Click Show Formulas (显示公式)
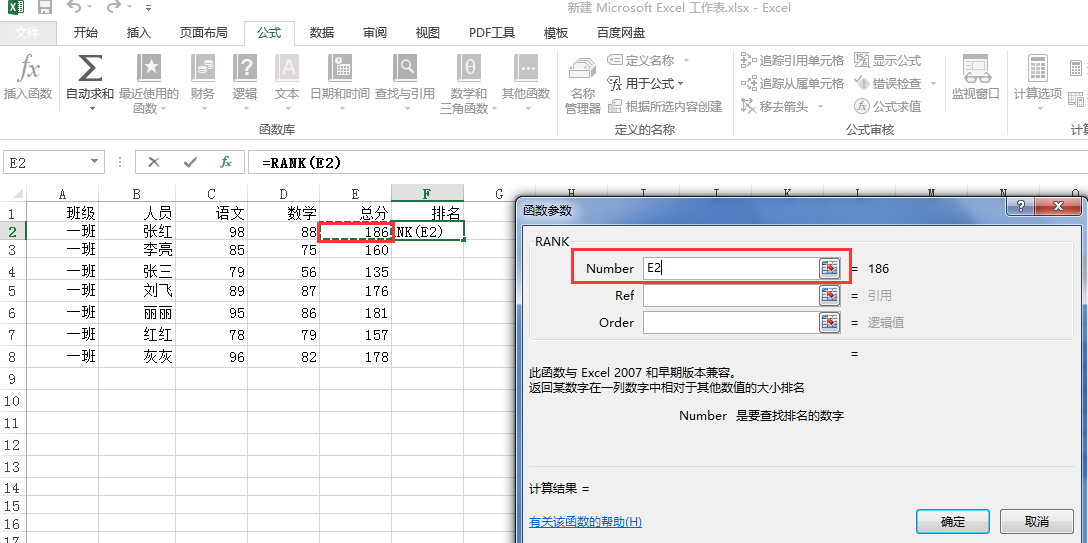1088x543 pixels. point(887,60)
